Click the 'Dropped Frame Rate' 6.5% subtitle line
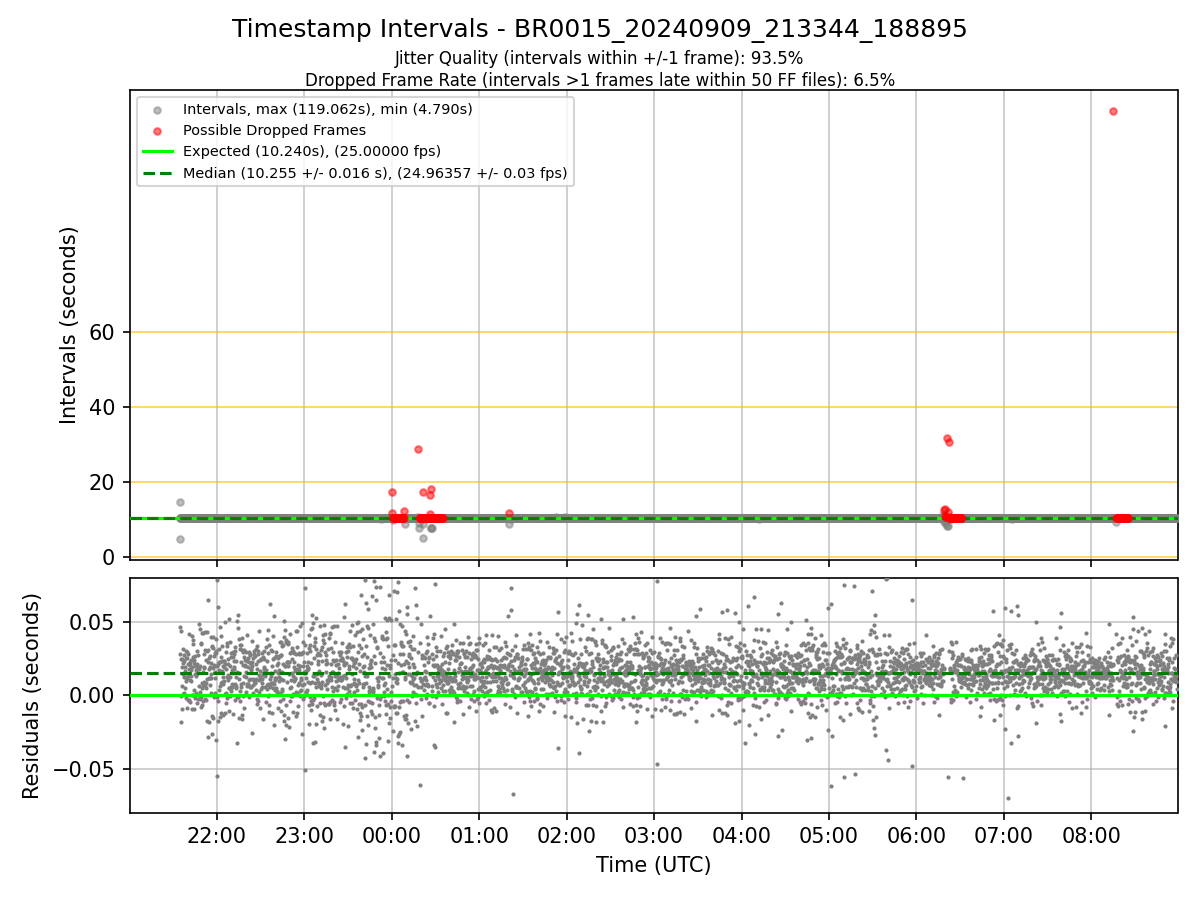The image size is (1200, 900). click(x=599, y=80)
